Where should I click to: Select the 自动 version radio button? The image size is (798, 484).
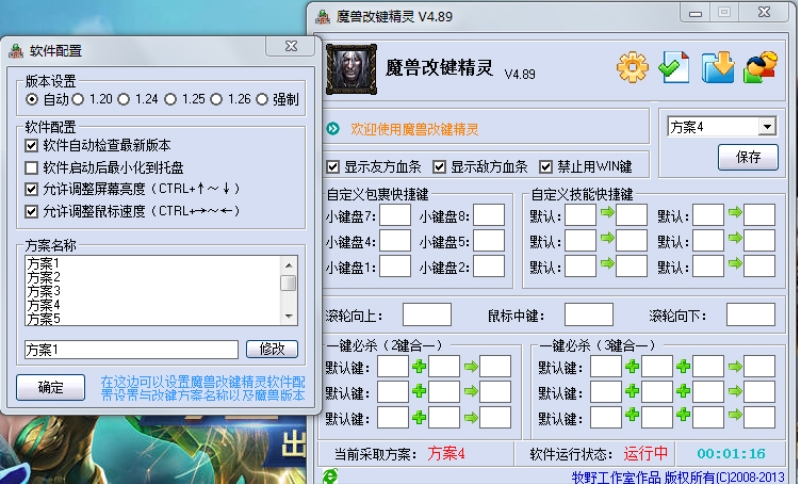[32, 99]
